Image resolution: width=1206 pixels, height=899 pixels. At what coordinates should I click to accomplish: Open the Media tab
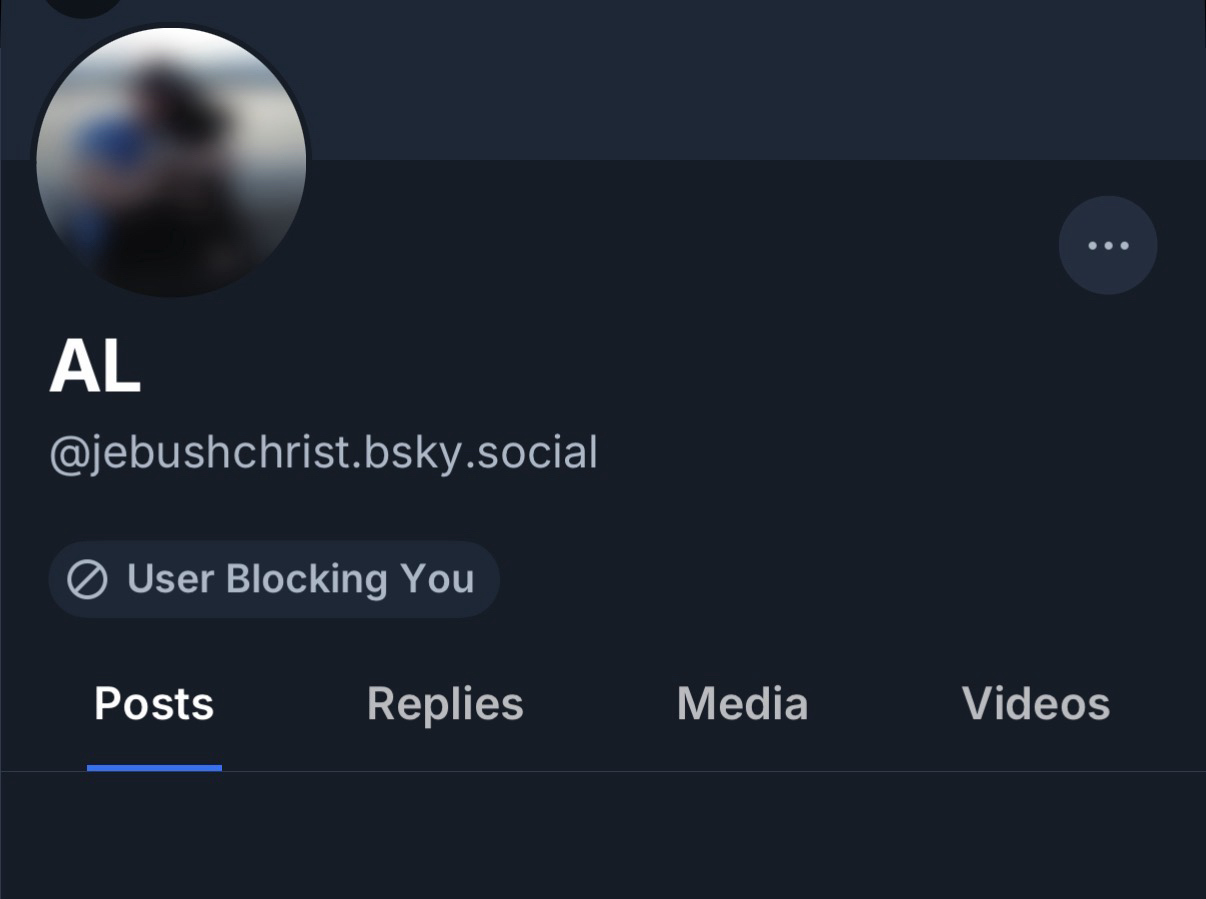[x=742, y=704]
